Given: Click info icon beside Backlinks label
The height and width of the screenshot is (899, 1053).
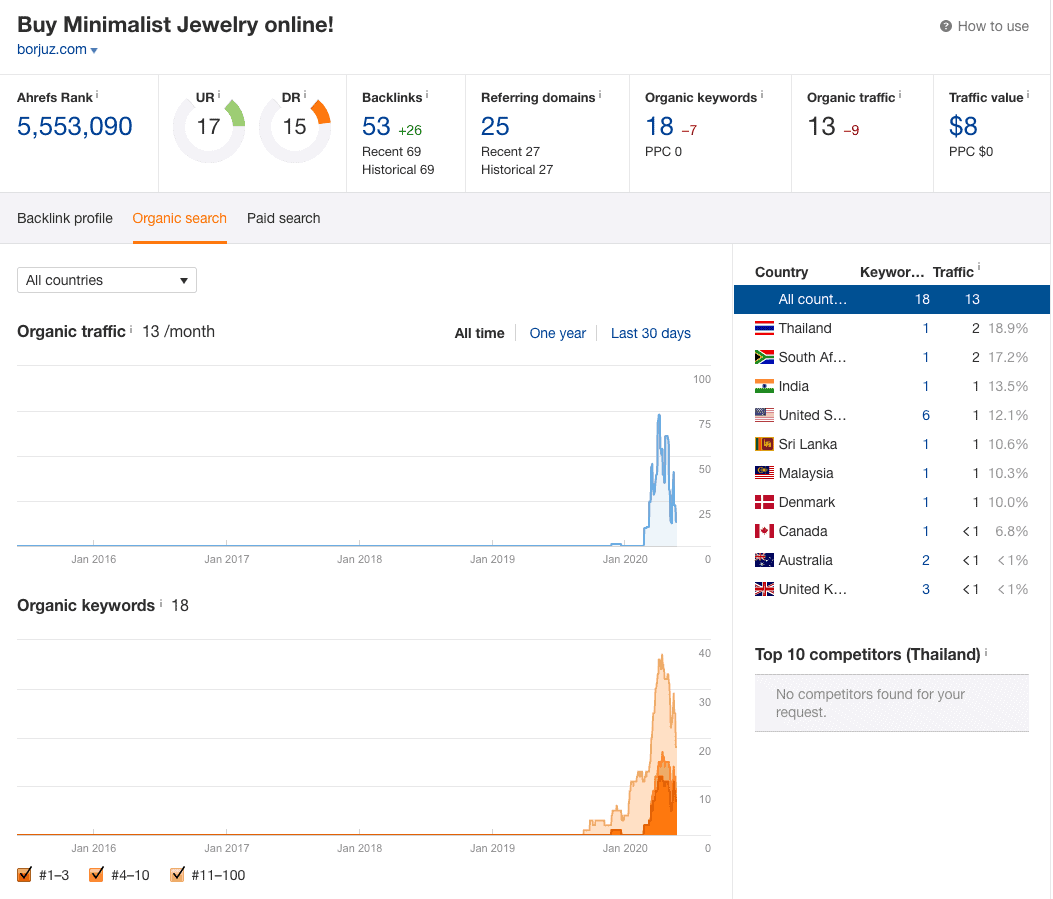Looking at the screenshot, I should click(x=427, y=95).
